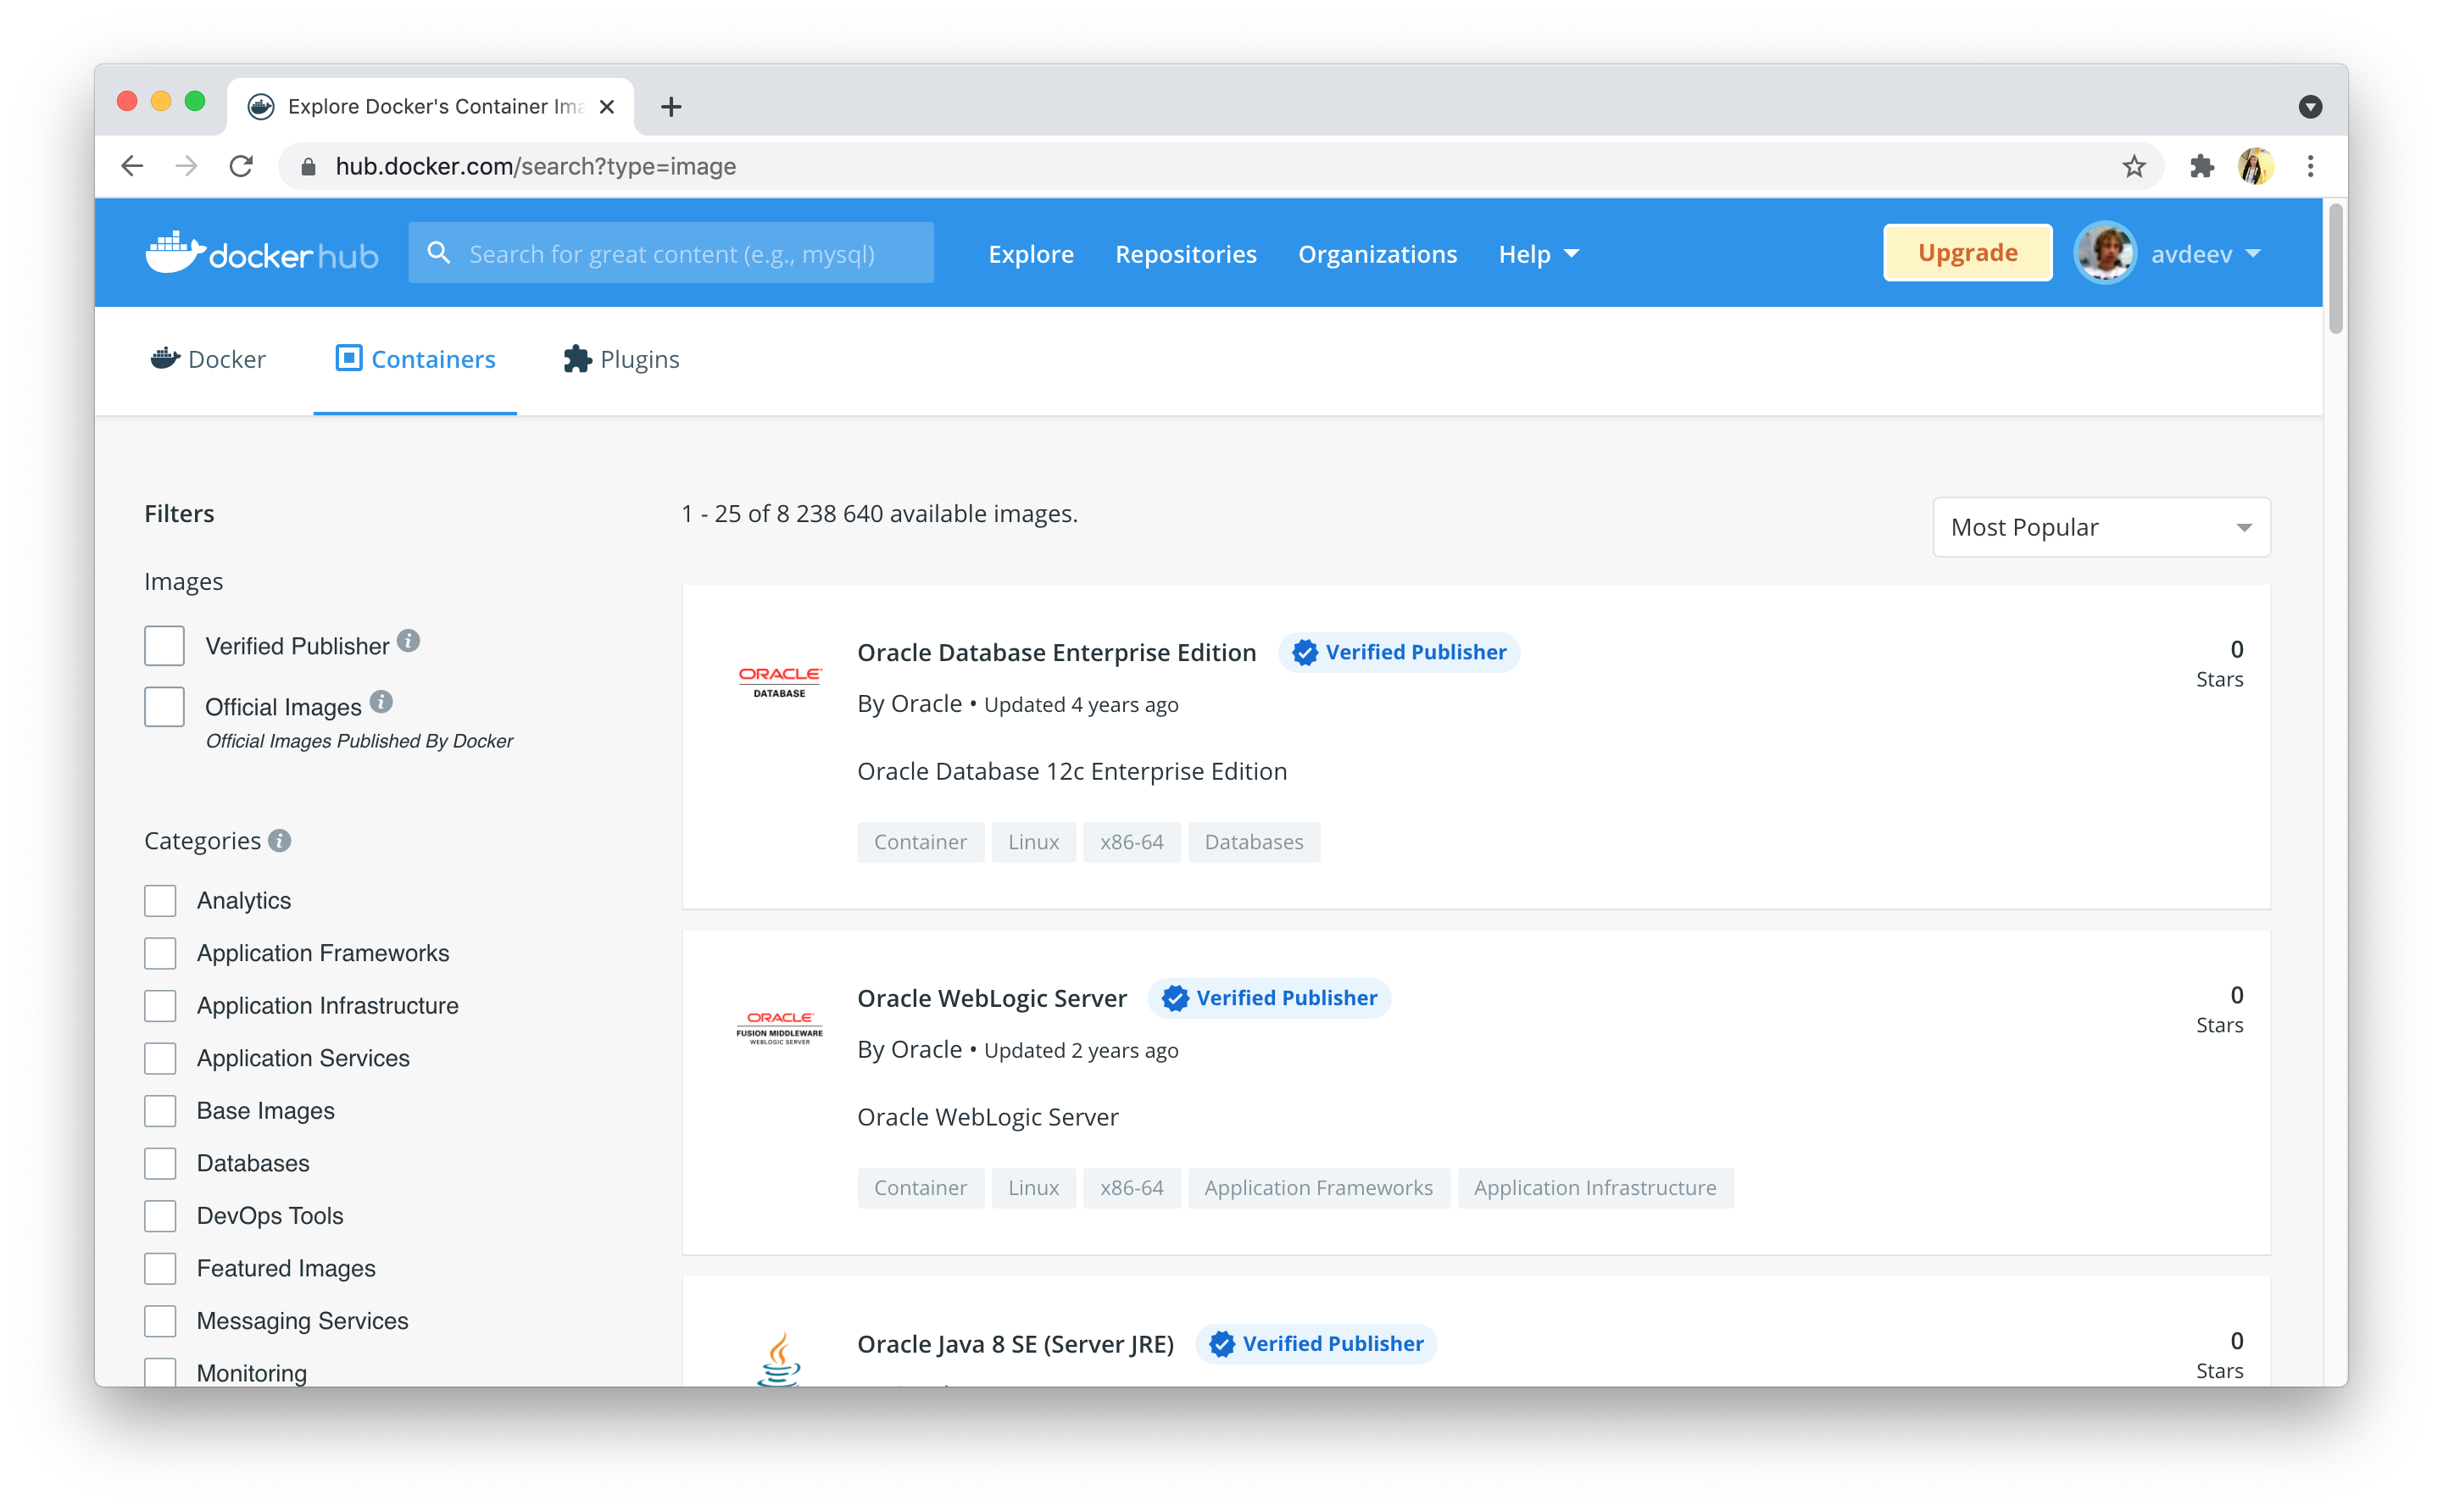Open Oracle Java 8 SE (Server JRE) result

(x=1015, y=1344)
